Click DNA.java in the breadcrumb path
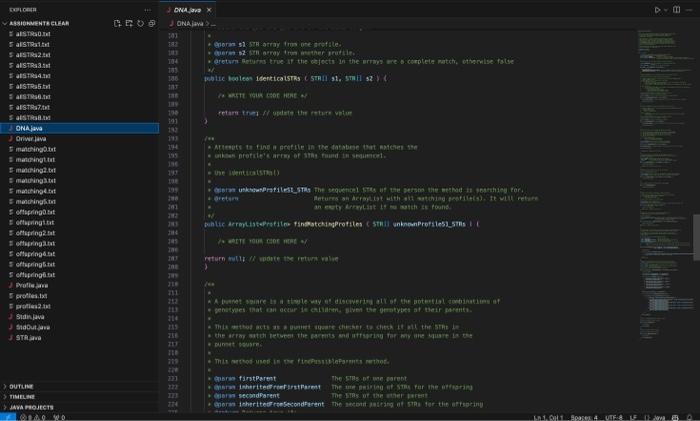This screenshot has width=700, height=421. tap(190, 24)
